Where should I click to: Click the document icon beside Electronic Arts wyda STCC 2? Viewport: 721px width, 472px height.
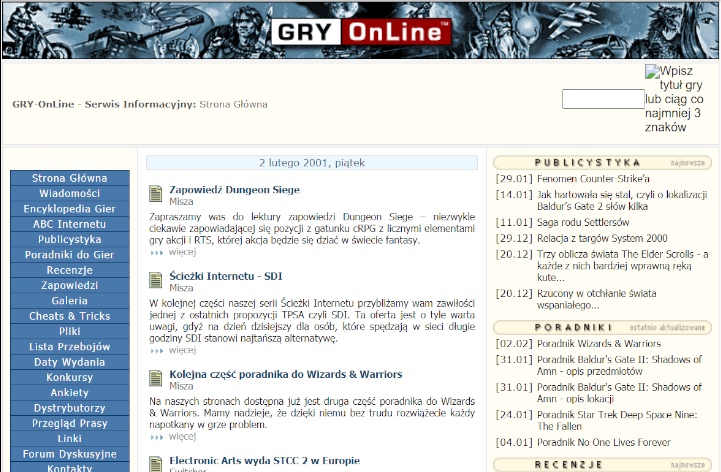click(156, 464)
